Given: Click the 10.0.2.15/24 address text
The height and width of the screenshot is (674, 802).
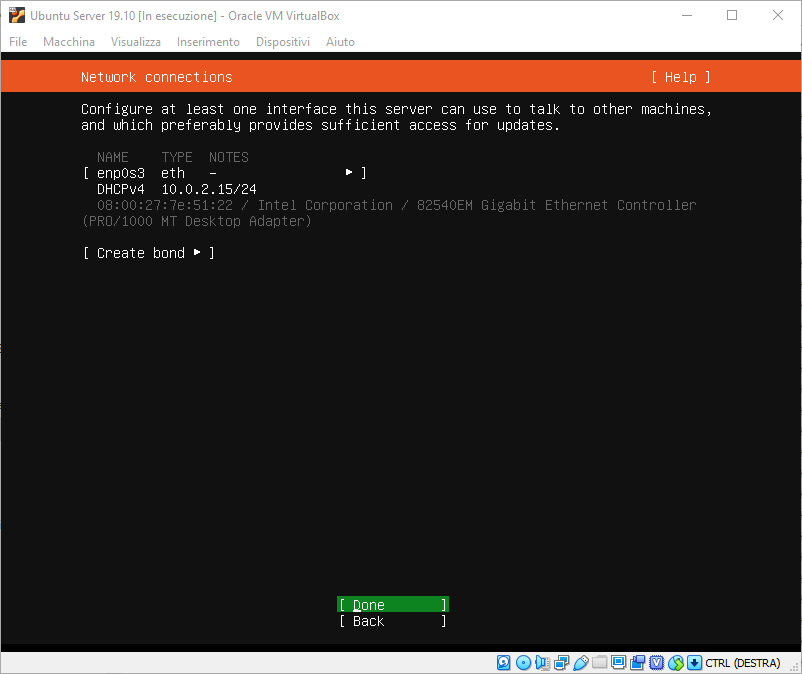Looking at the screenshot, I should coord(209,189).
